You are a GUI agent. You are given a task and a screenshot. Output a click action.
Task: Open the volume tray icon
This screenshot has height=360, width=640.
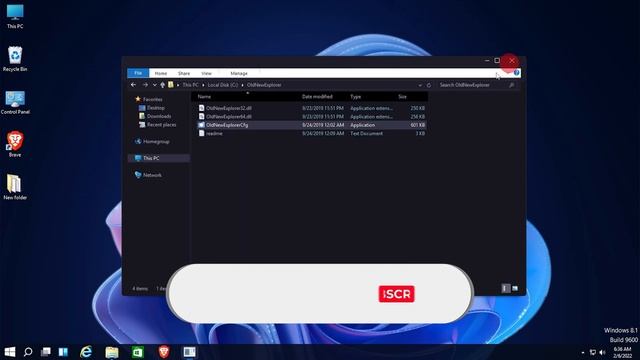(602, 353)
